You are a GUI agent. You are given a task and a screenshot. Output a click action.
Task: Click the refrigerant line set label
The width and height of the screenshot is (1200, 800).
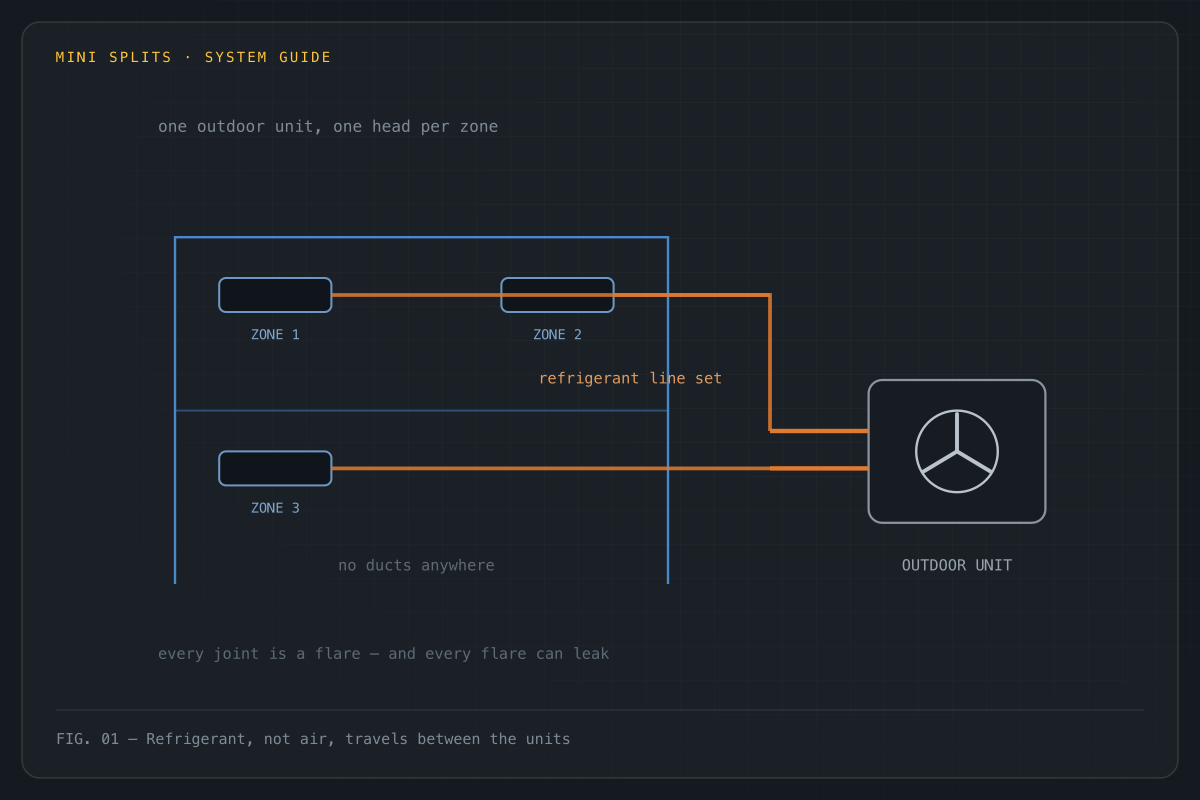click(630, 378)
